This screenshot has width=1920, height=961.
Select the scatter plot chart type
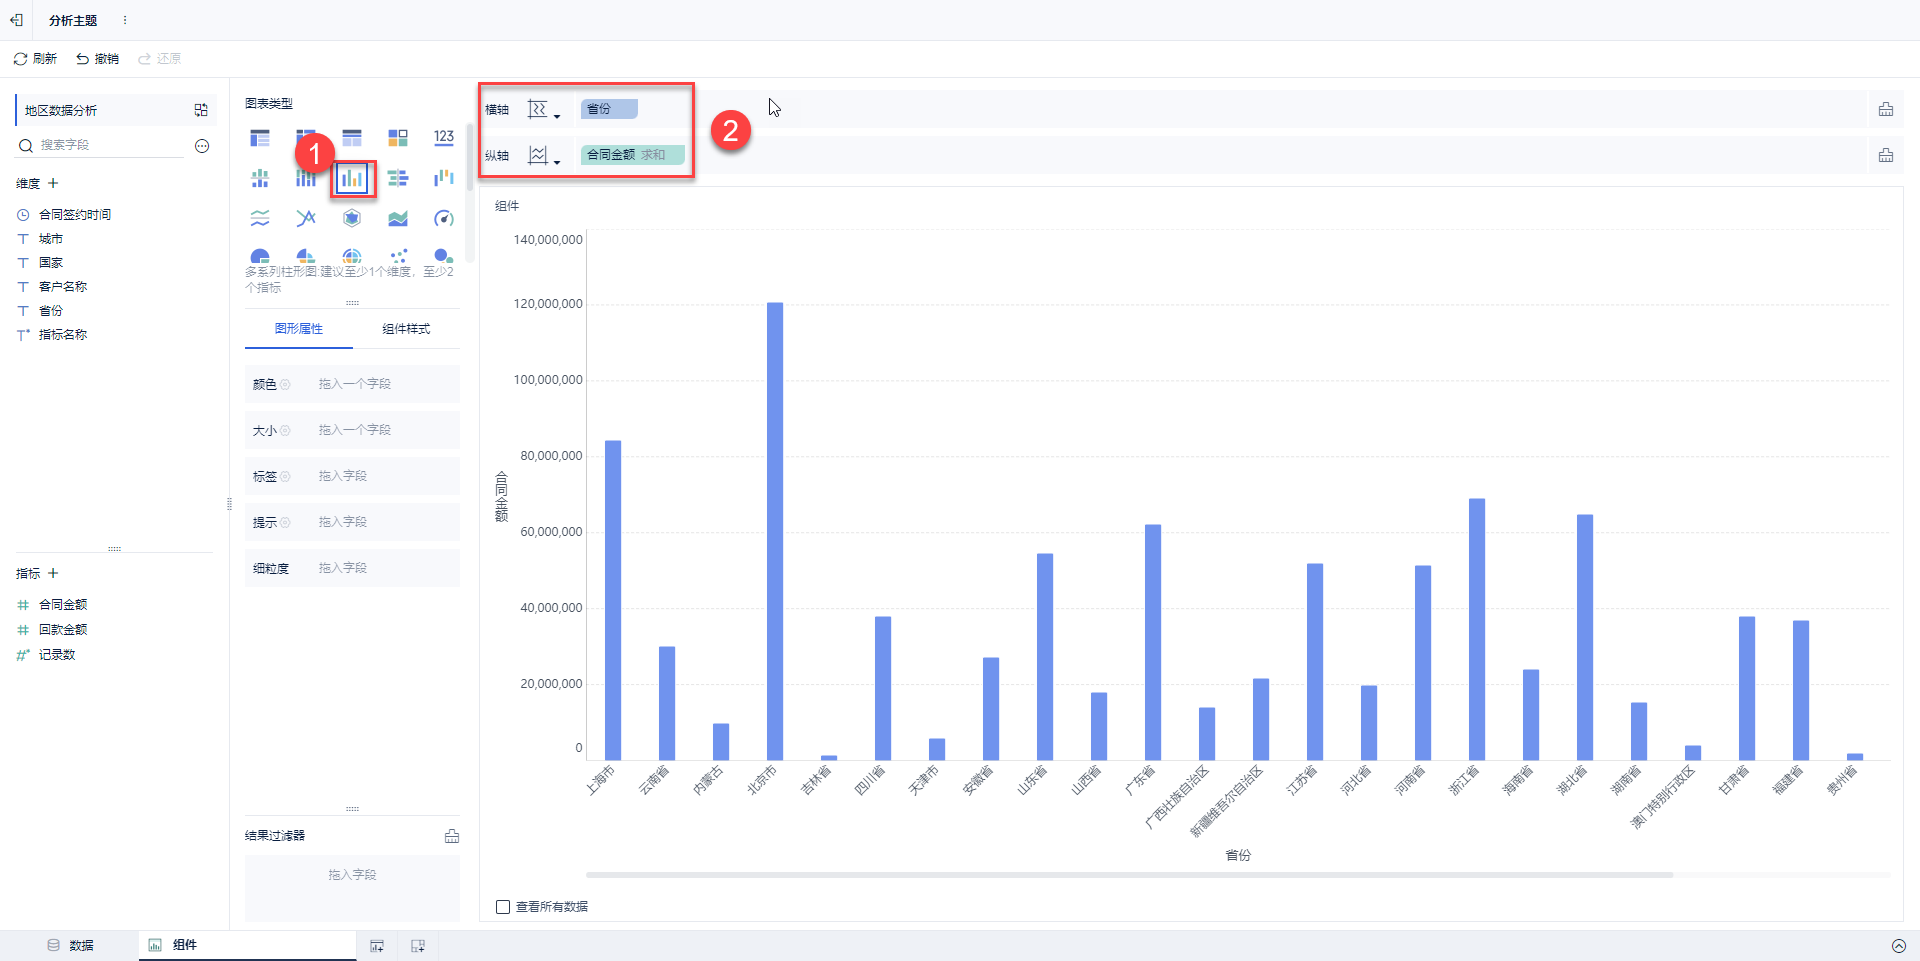click(398, 256)
